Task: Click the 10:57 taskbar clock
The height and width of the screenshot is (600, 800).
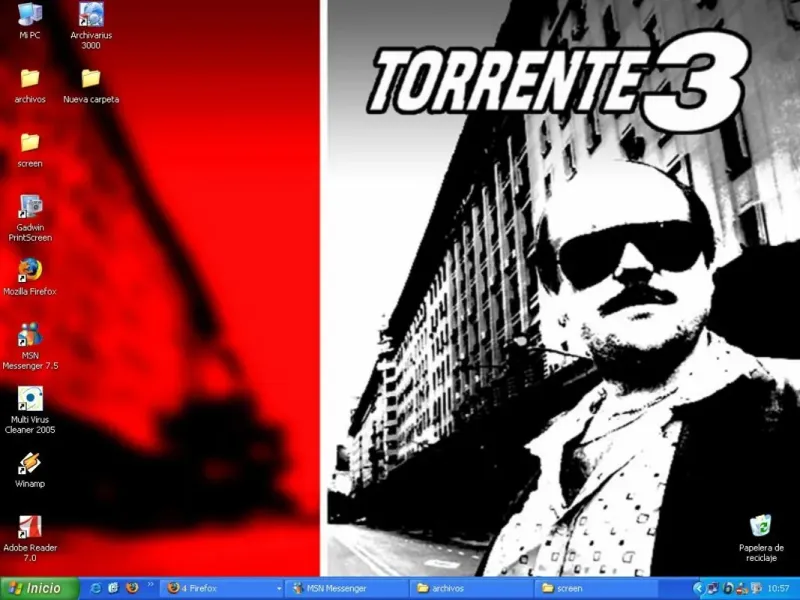Action: click(778, 588)
